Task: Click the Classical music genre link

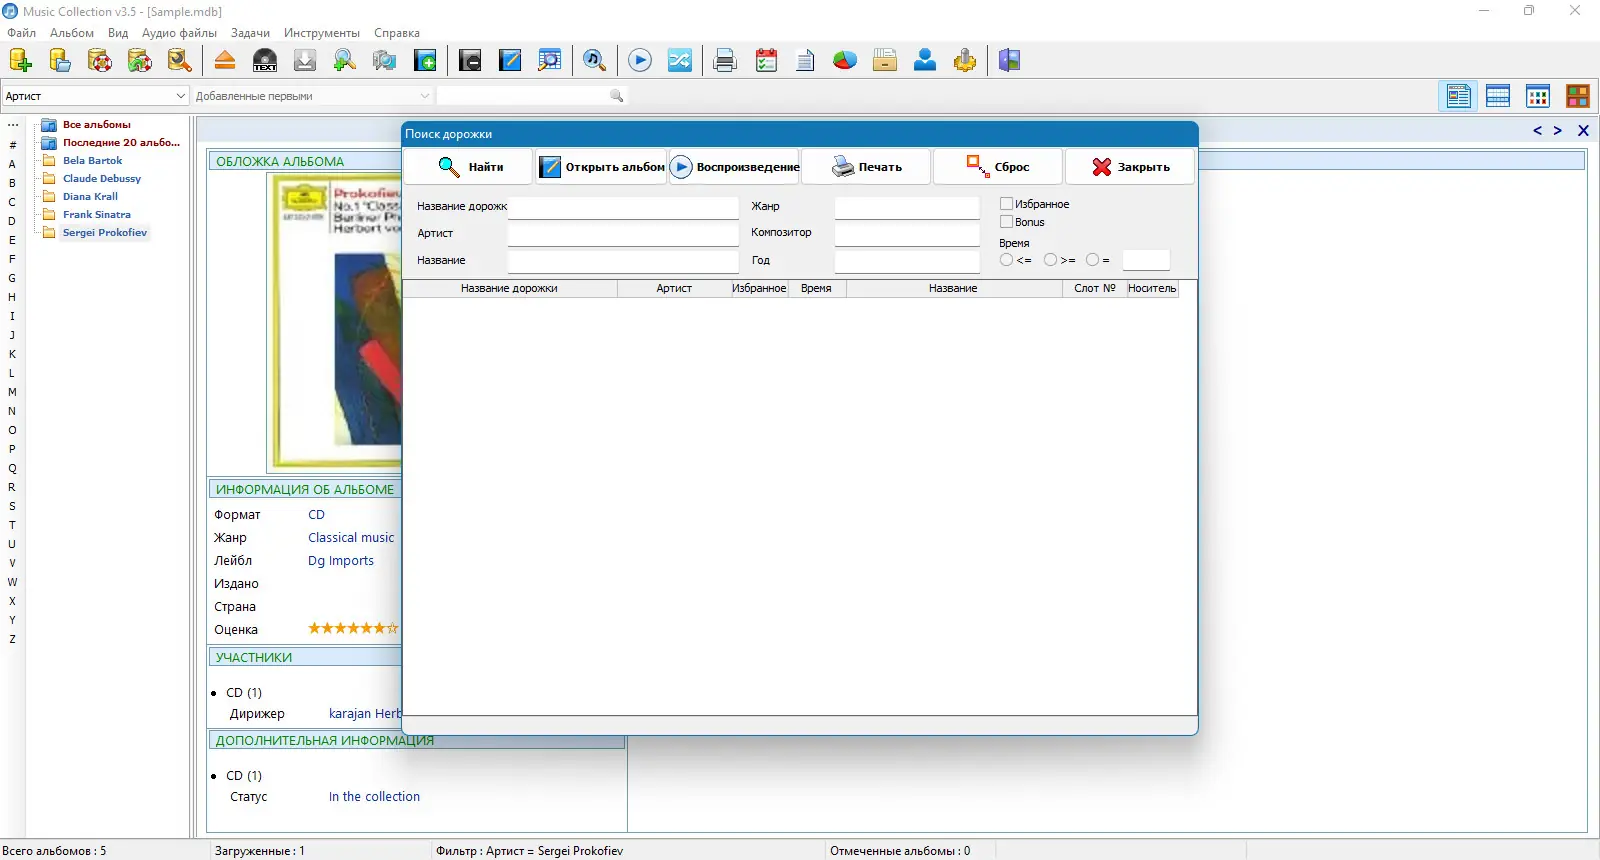Action: click(x=351, y=538)
